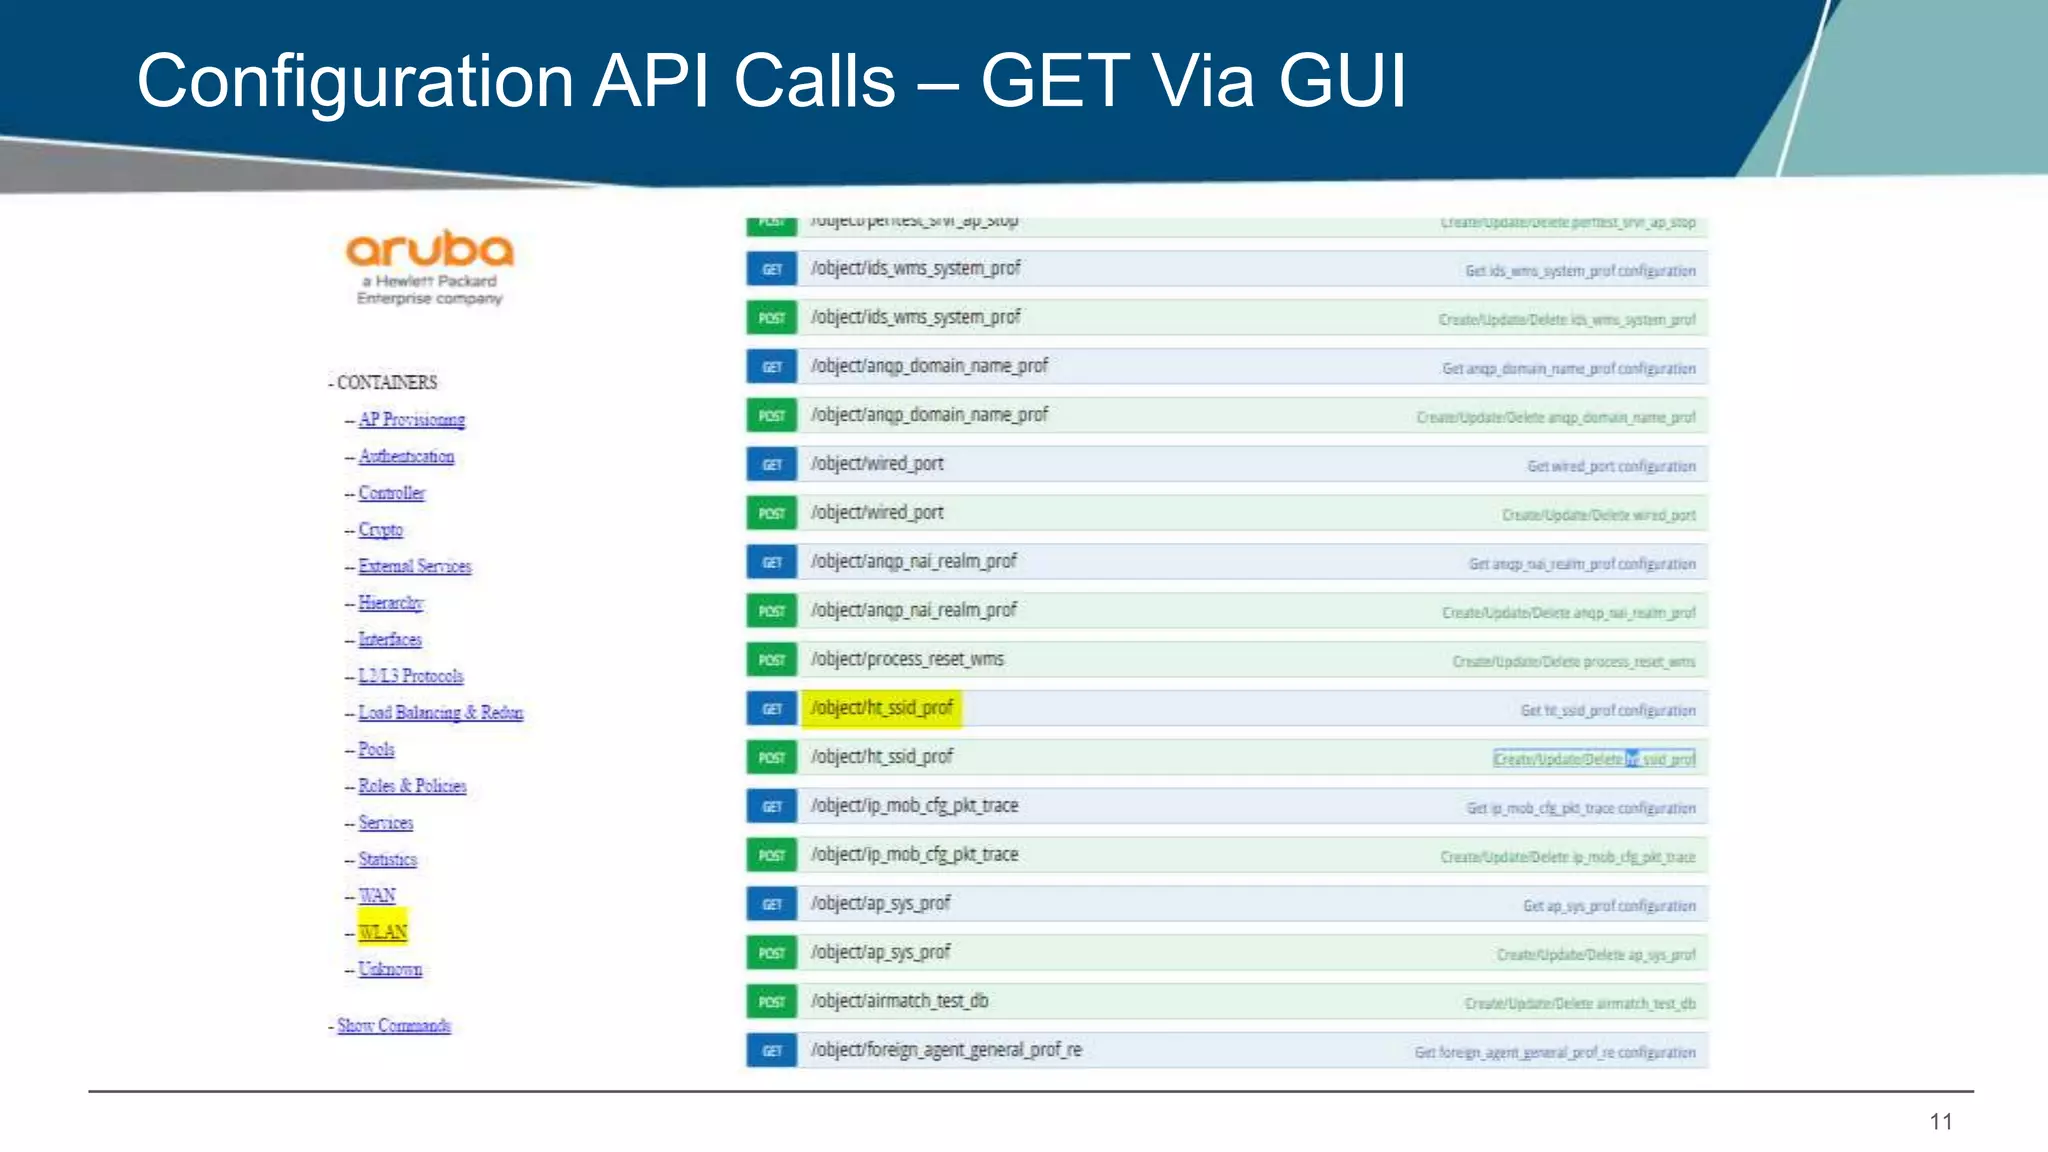The width and height of the screenshot is (2048, 1152).
Task: Open Unknown container link
Action: tap(390, 969)
